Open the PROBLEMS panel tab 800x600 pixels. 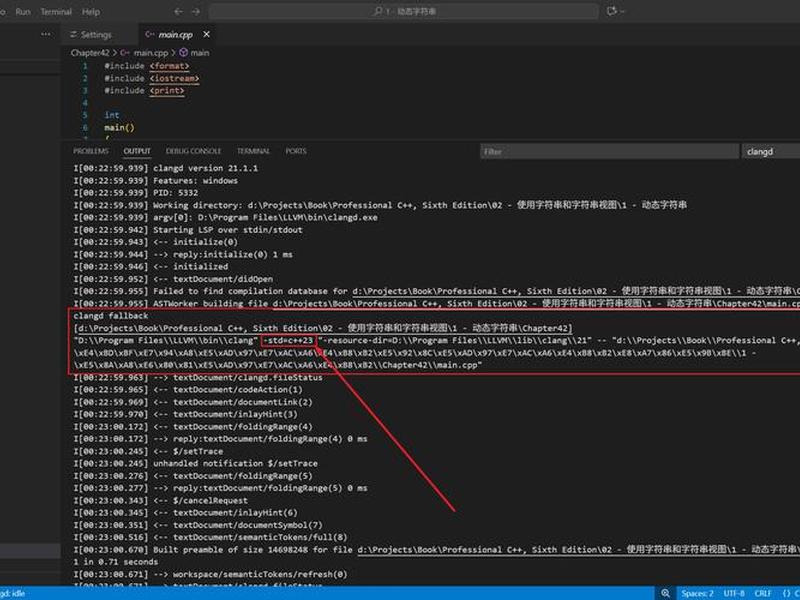coord(91,151)
